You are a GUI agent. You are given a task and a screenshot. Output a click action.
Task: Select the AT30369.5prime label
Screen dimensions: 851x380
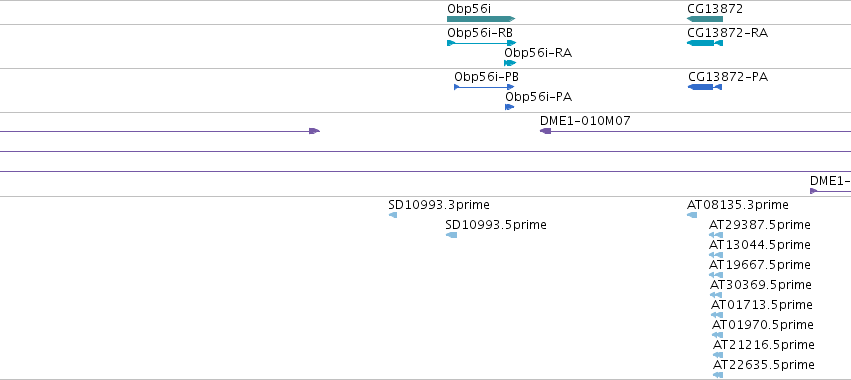coord(761,285)
